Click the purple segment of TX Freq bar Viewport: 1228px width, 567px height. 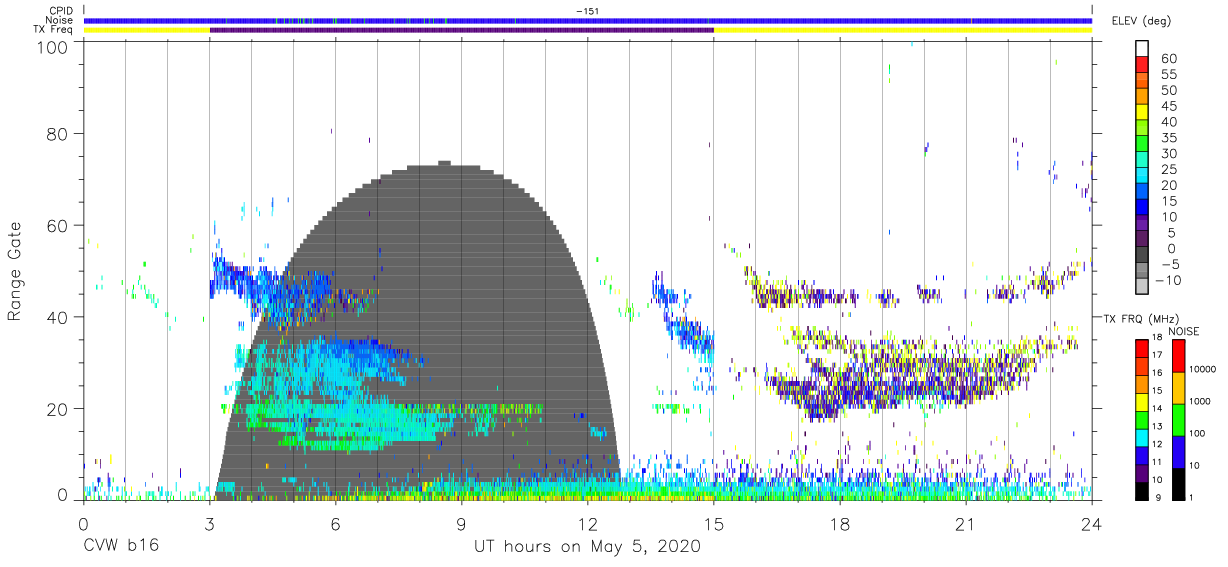click(x=462, y=30)
